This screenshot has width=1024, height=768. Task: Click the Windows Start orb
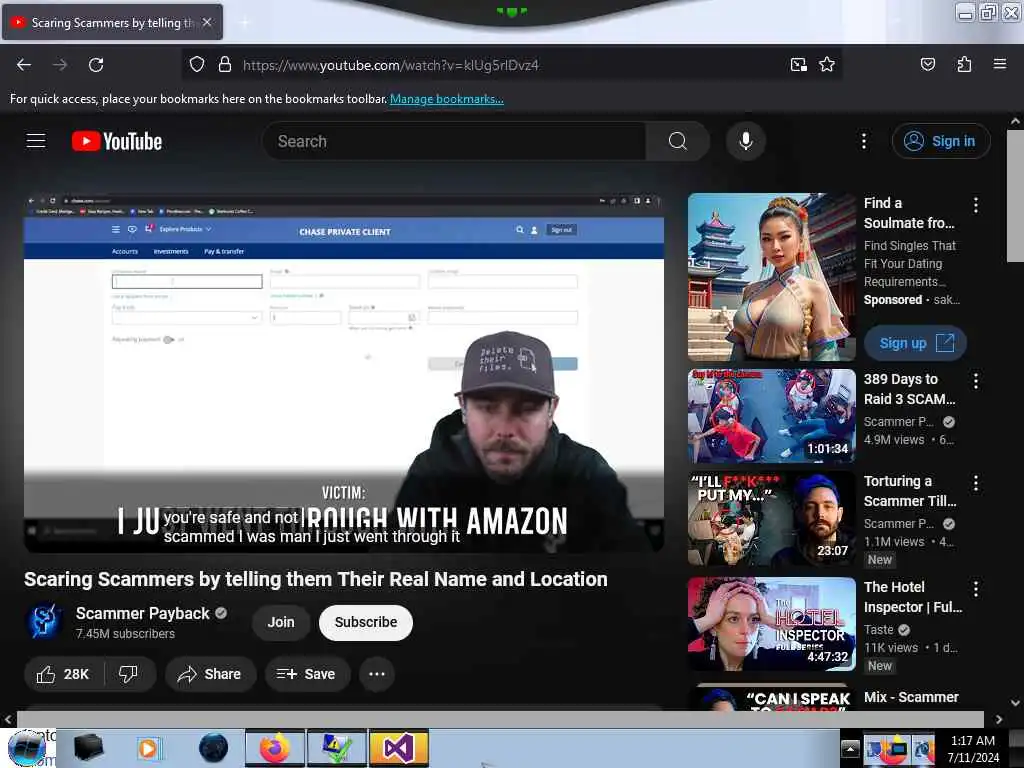pyautogui.click(x=27, y=748)
